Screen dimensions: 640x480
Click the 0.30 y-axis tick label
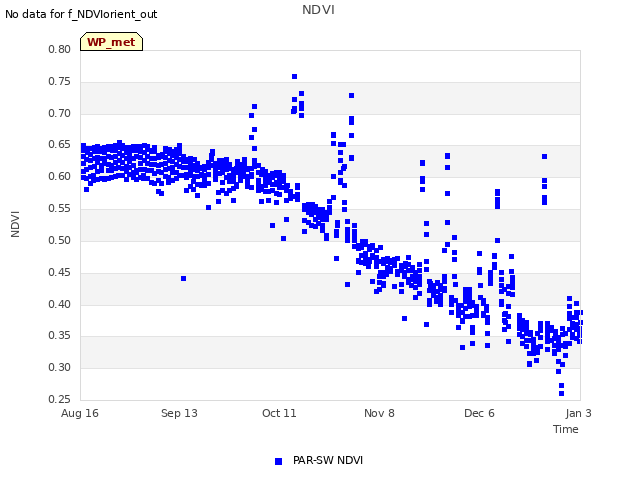click(x=60, y=367)
